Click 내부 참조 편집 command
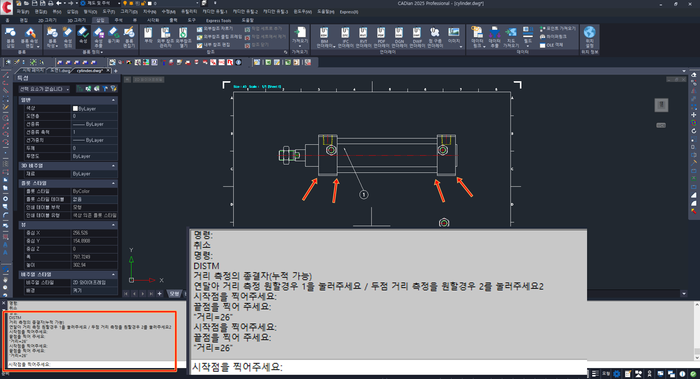700x379 pixels. 213,45
